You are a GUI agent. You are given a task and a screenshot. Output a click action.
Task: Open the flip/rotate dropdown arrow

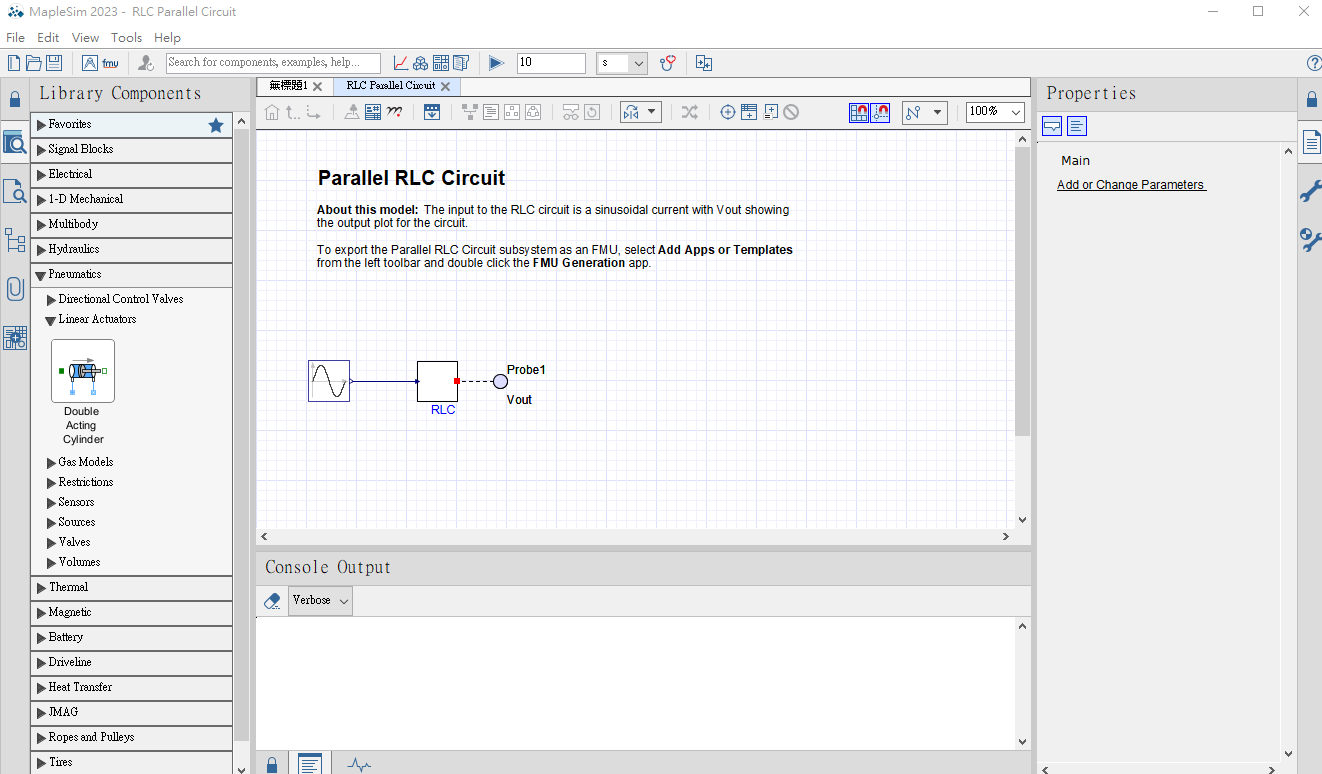pos(652,112)
